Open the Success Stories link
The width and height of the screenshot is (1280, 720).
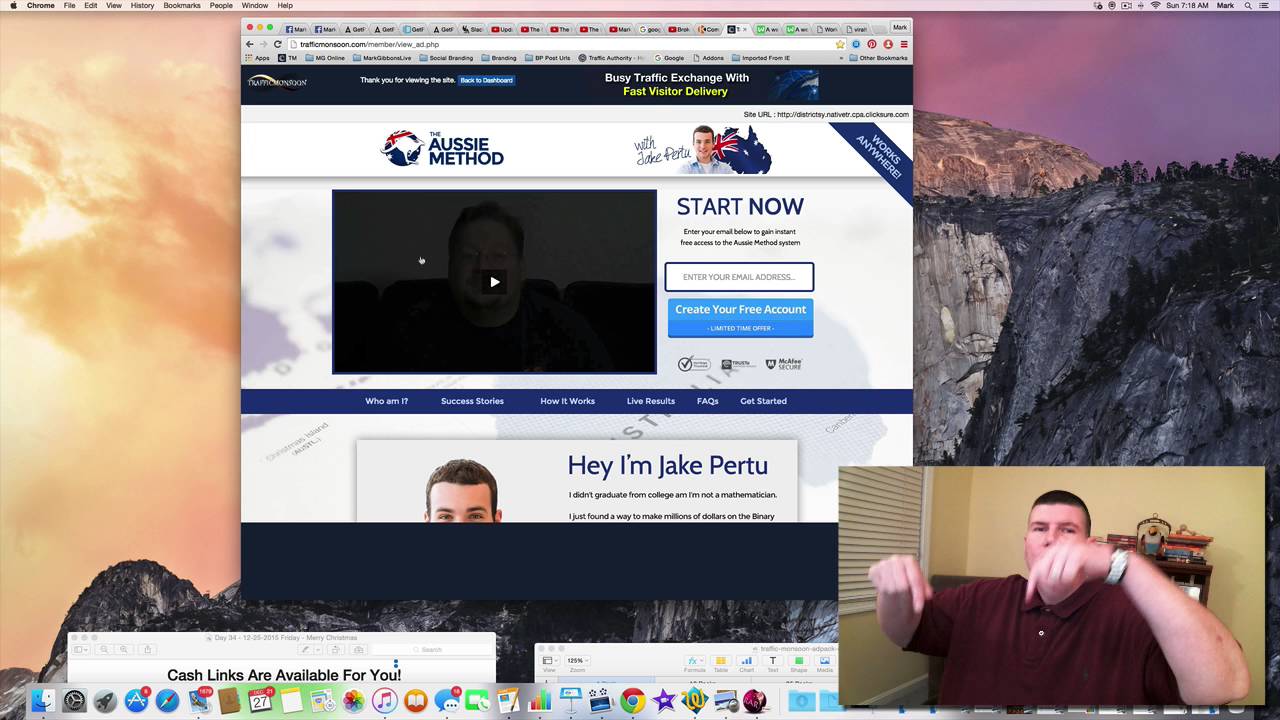(x=472, y=401)
